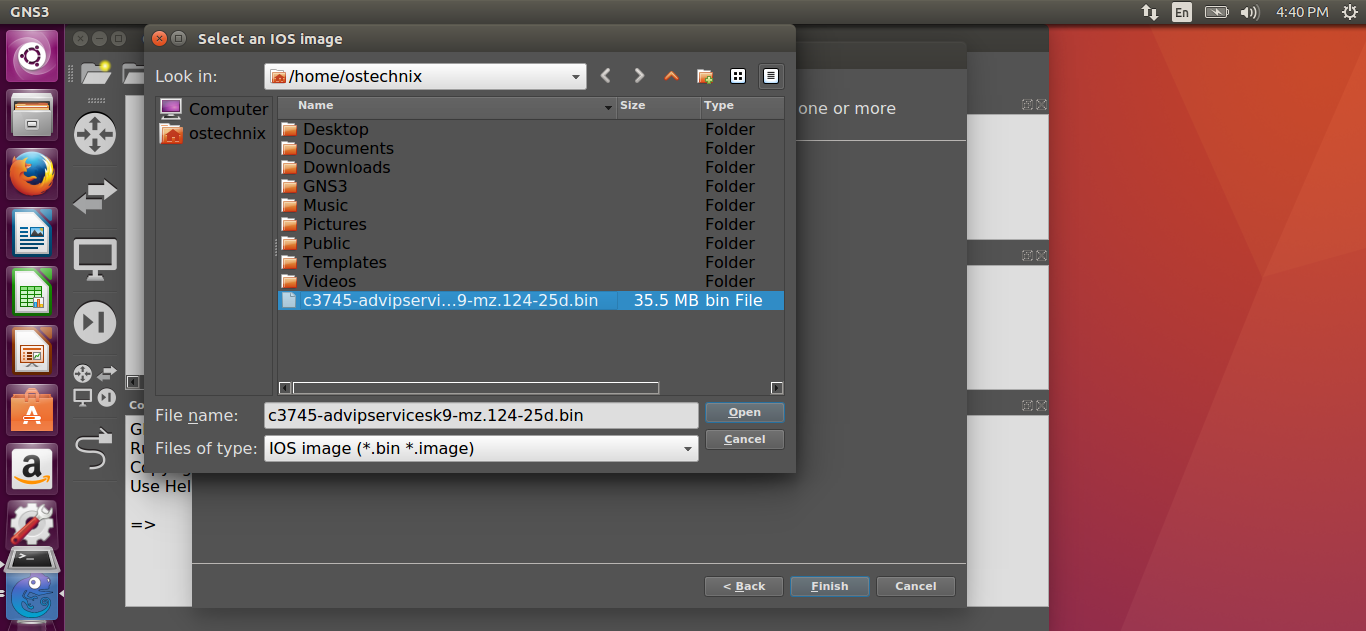The width and height of the screenshot is (1366, 631).
Task: Click Back in the wizard behind
Action: 744,586
